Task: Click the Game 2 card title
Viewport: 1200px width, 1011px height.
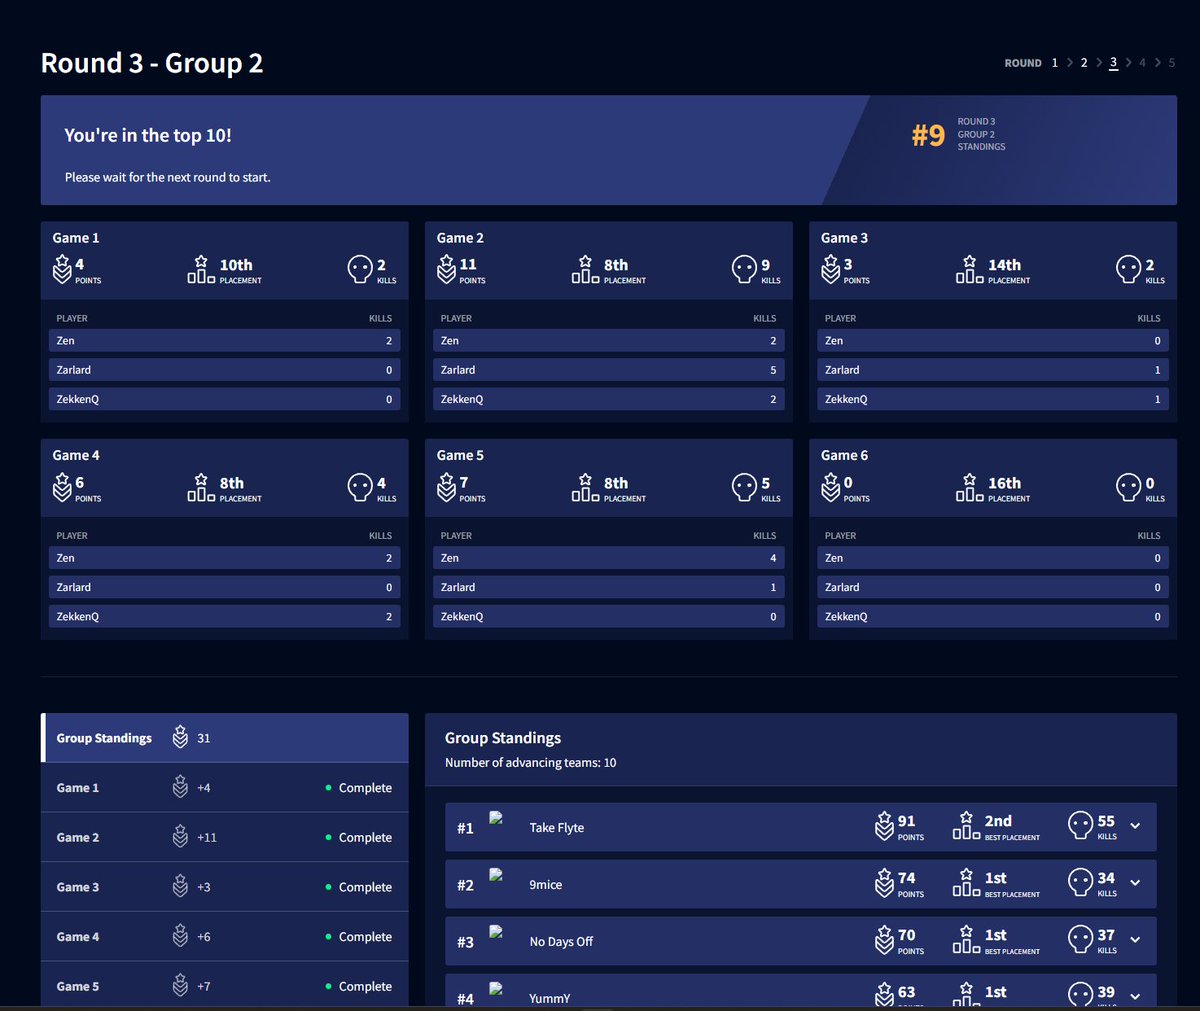Action: [460, 238]
